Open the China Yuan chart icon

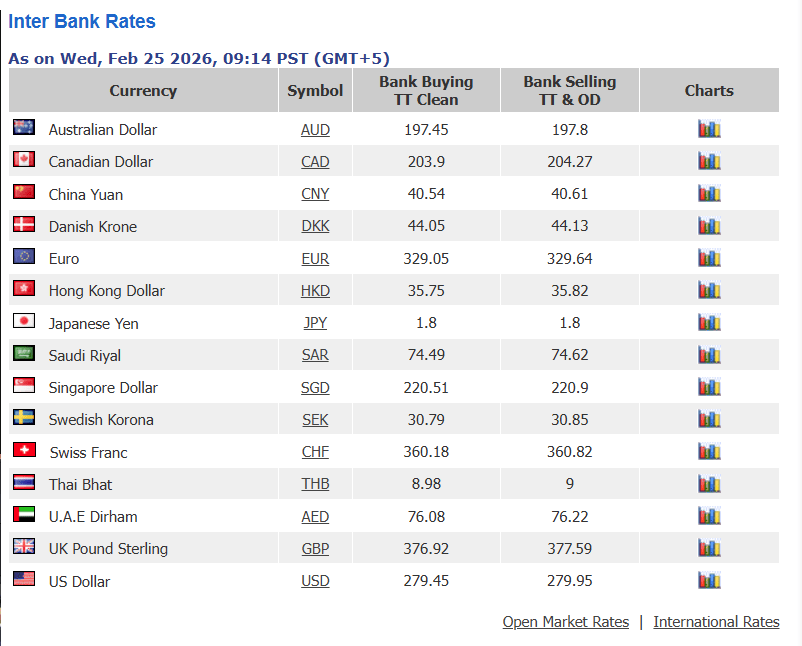709,193
